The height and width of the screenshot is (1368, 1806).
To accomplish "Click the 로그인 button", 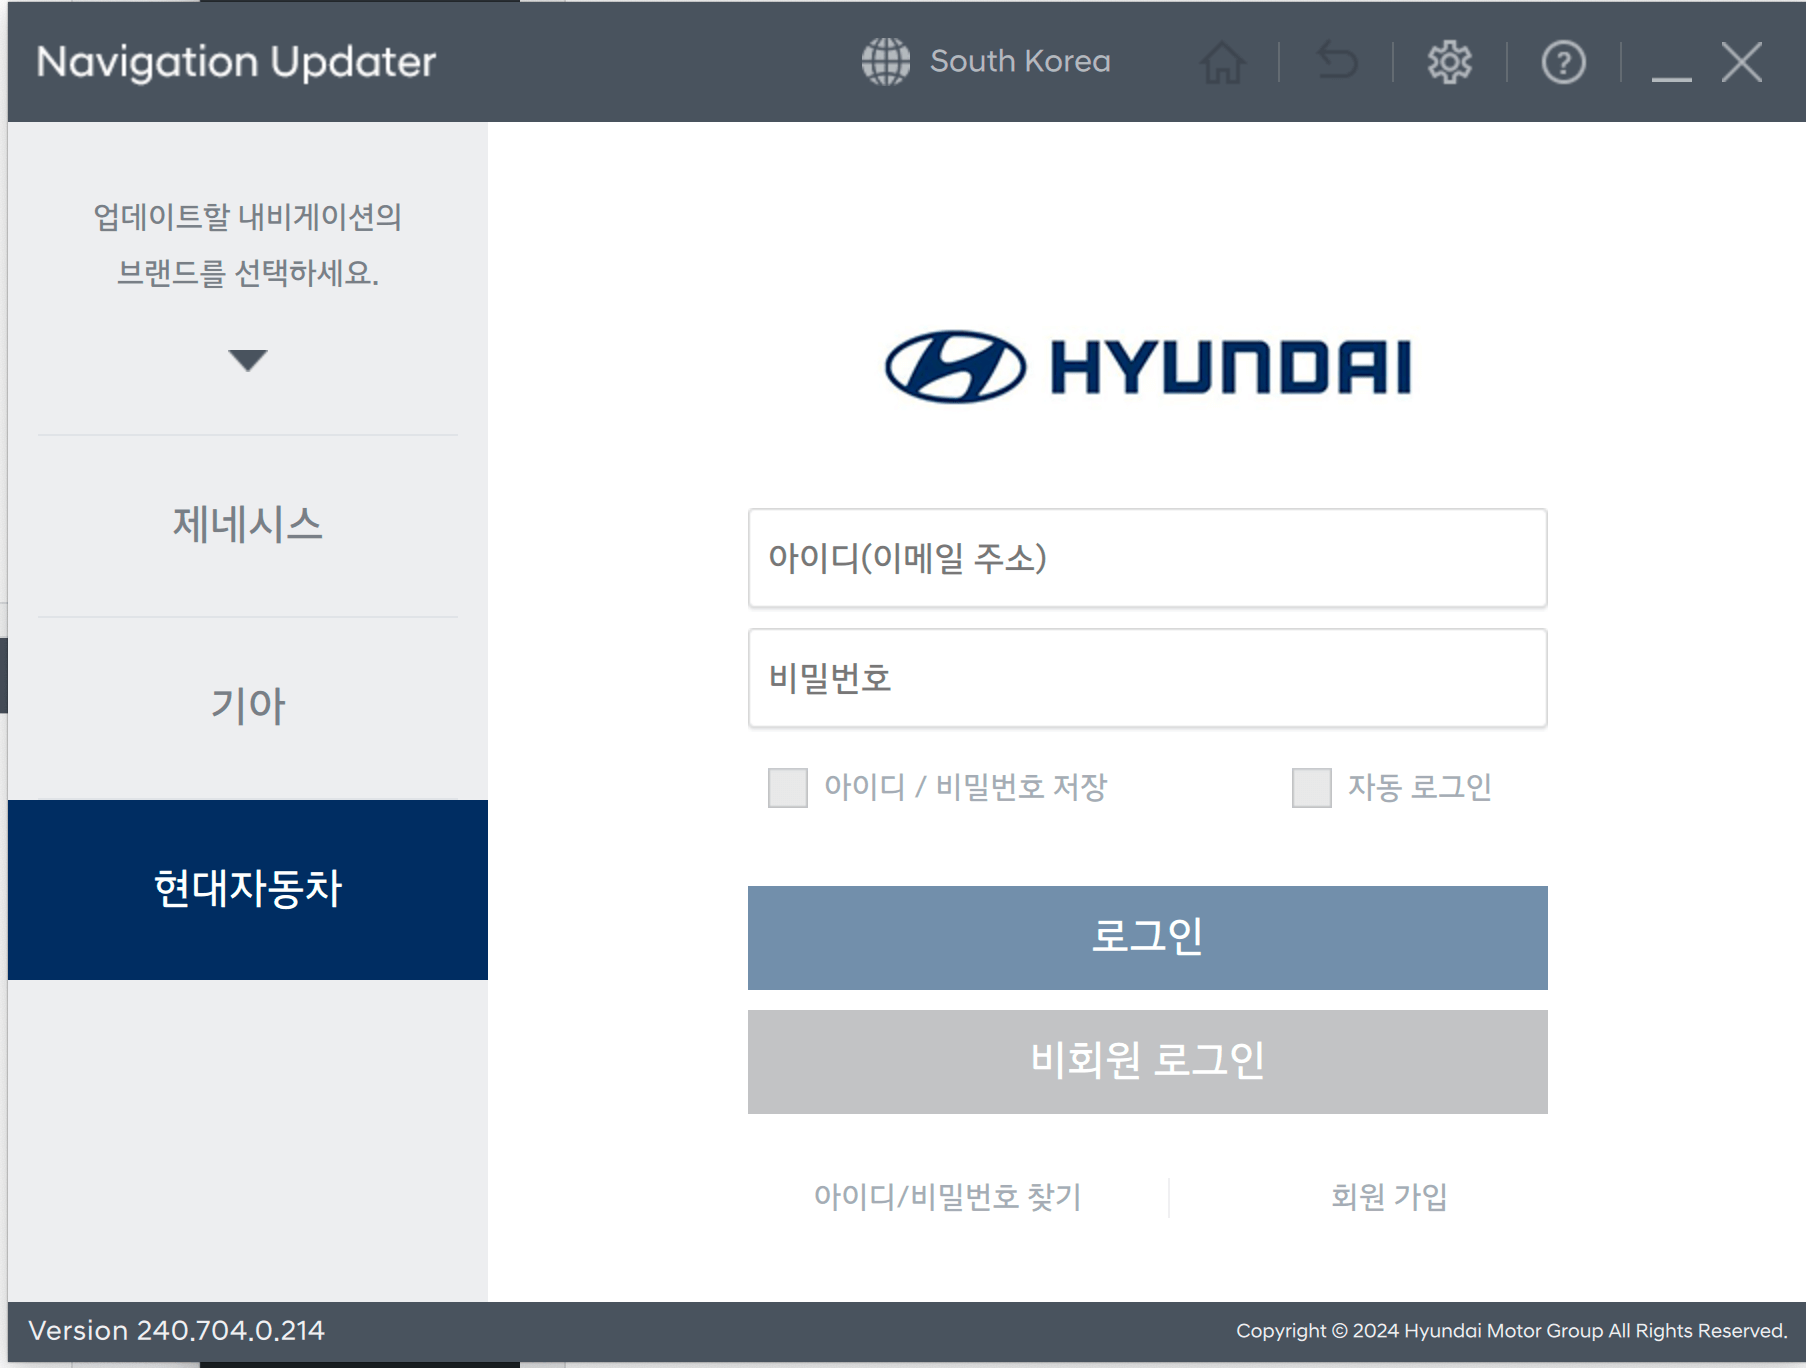I will click(x=1147, y=938).
